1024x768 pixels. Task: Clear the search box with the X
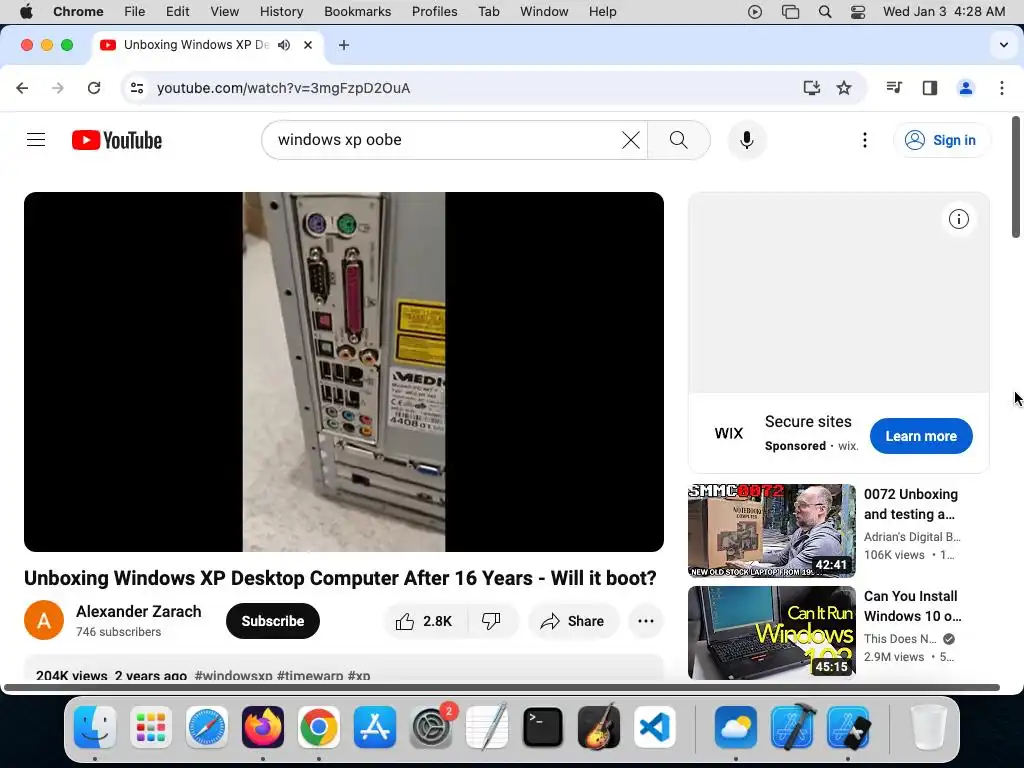[x=631, y=140]
